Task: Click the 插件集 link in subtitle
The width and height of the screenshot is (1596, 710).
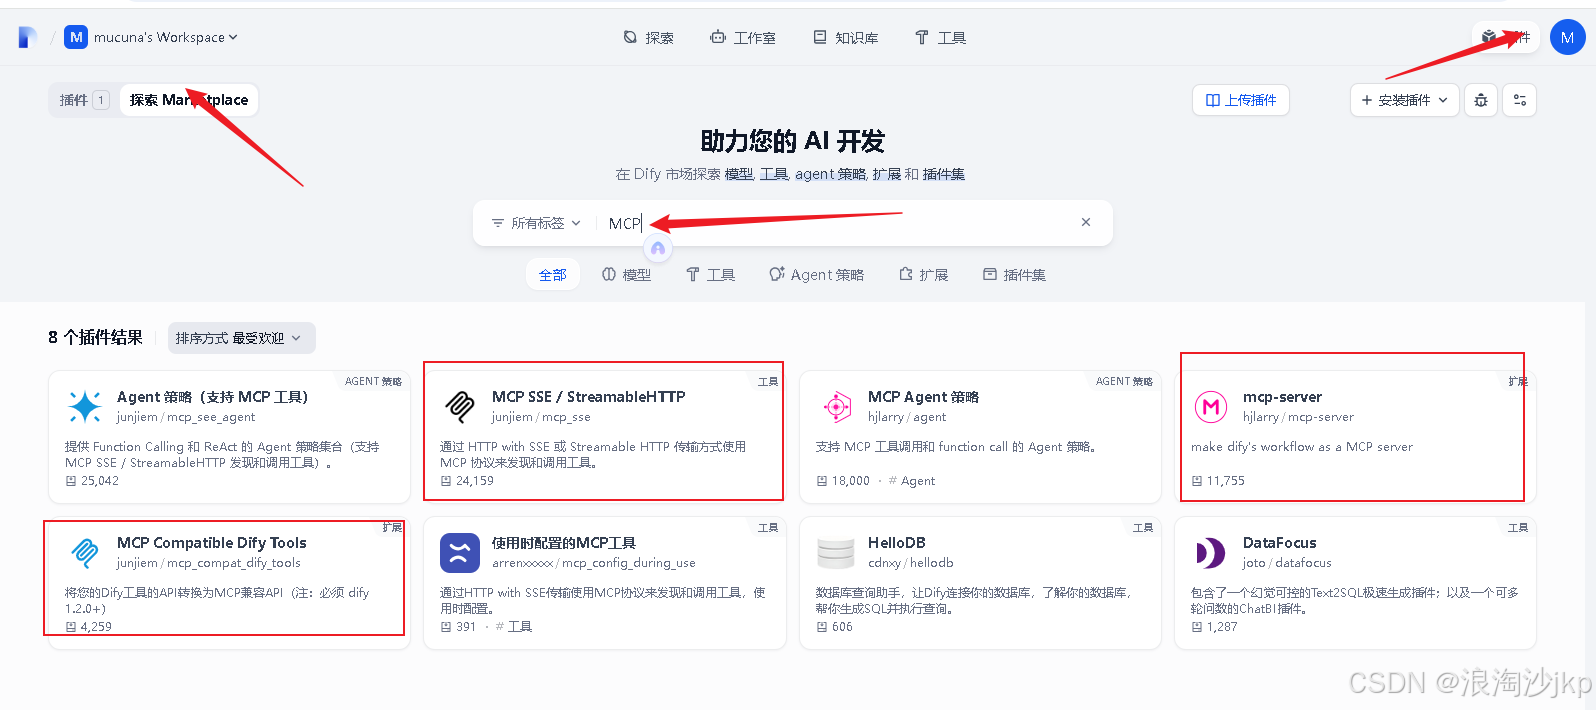Action: (x=943, y=174)
